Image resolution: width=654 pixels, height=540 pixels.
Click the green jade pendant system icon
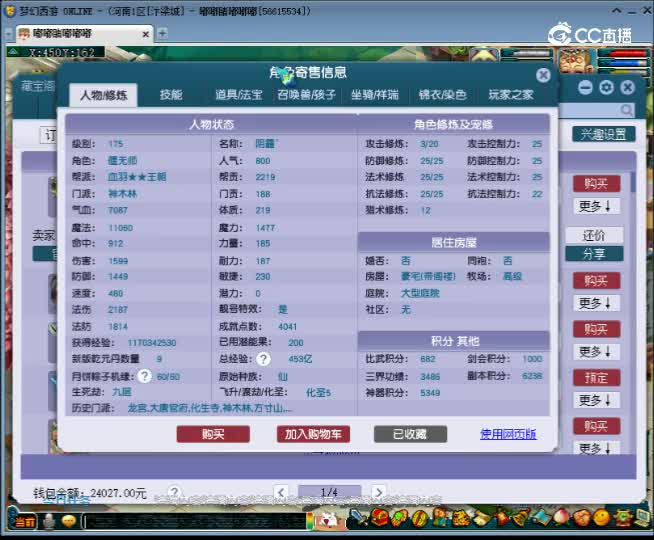click(623, 518)
